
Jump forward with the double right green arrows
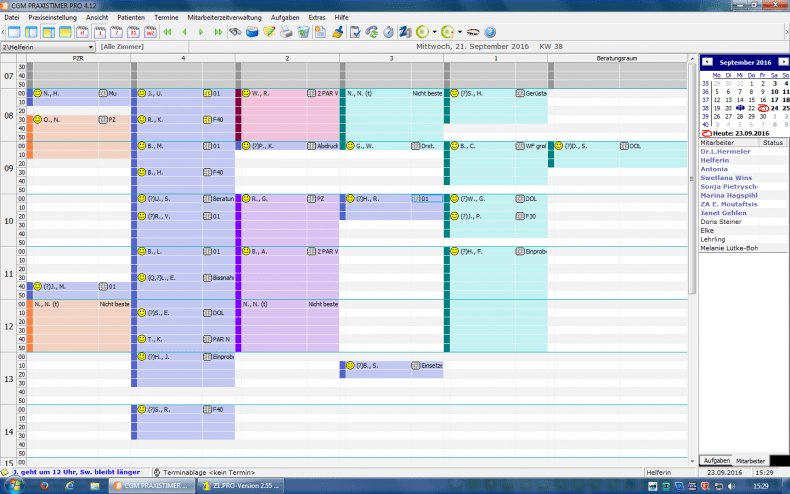point(218,32)
